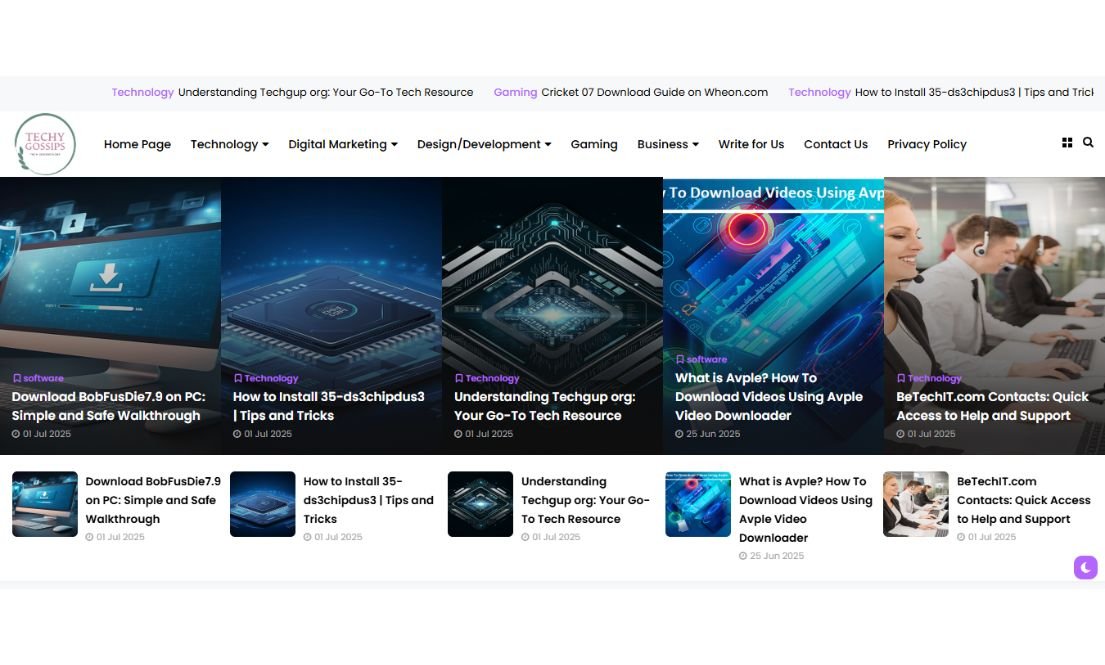
Task: Open ticker headline Cricket 07 Download Guide
Action: click(655, 92)
